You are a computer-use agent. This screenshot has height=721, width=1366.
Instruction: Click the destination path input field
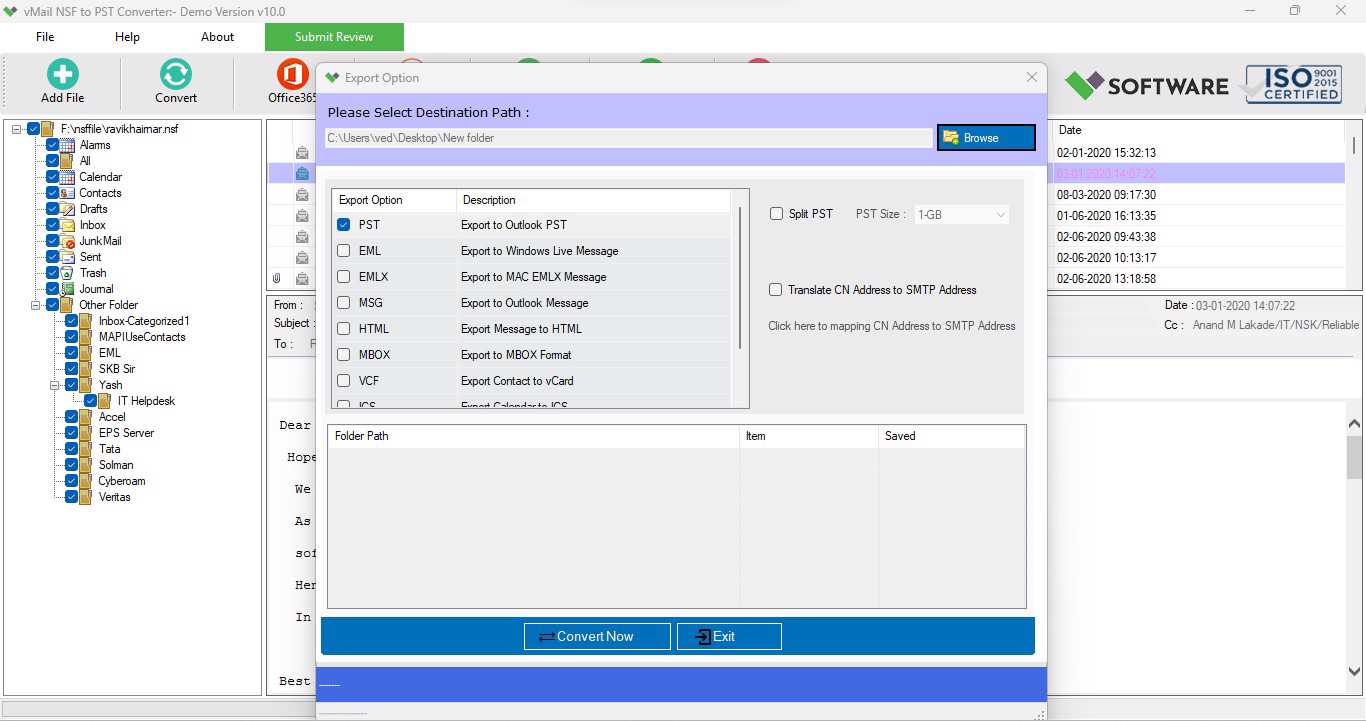(629, 138)
